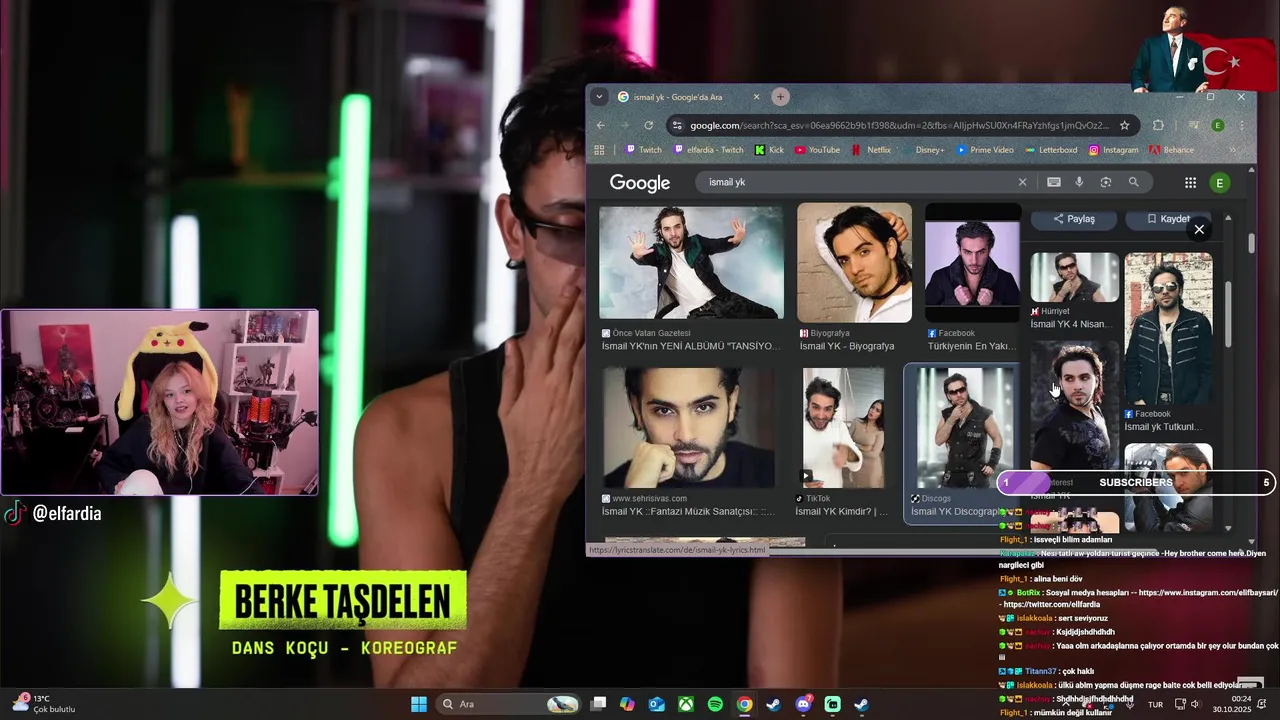This screenshot has width=1280, height=720.
Task: Close the 'ismail yk' browser tab
Action: 756,97
